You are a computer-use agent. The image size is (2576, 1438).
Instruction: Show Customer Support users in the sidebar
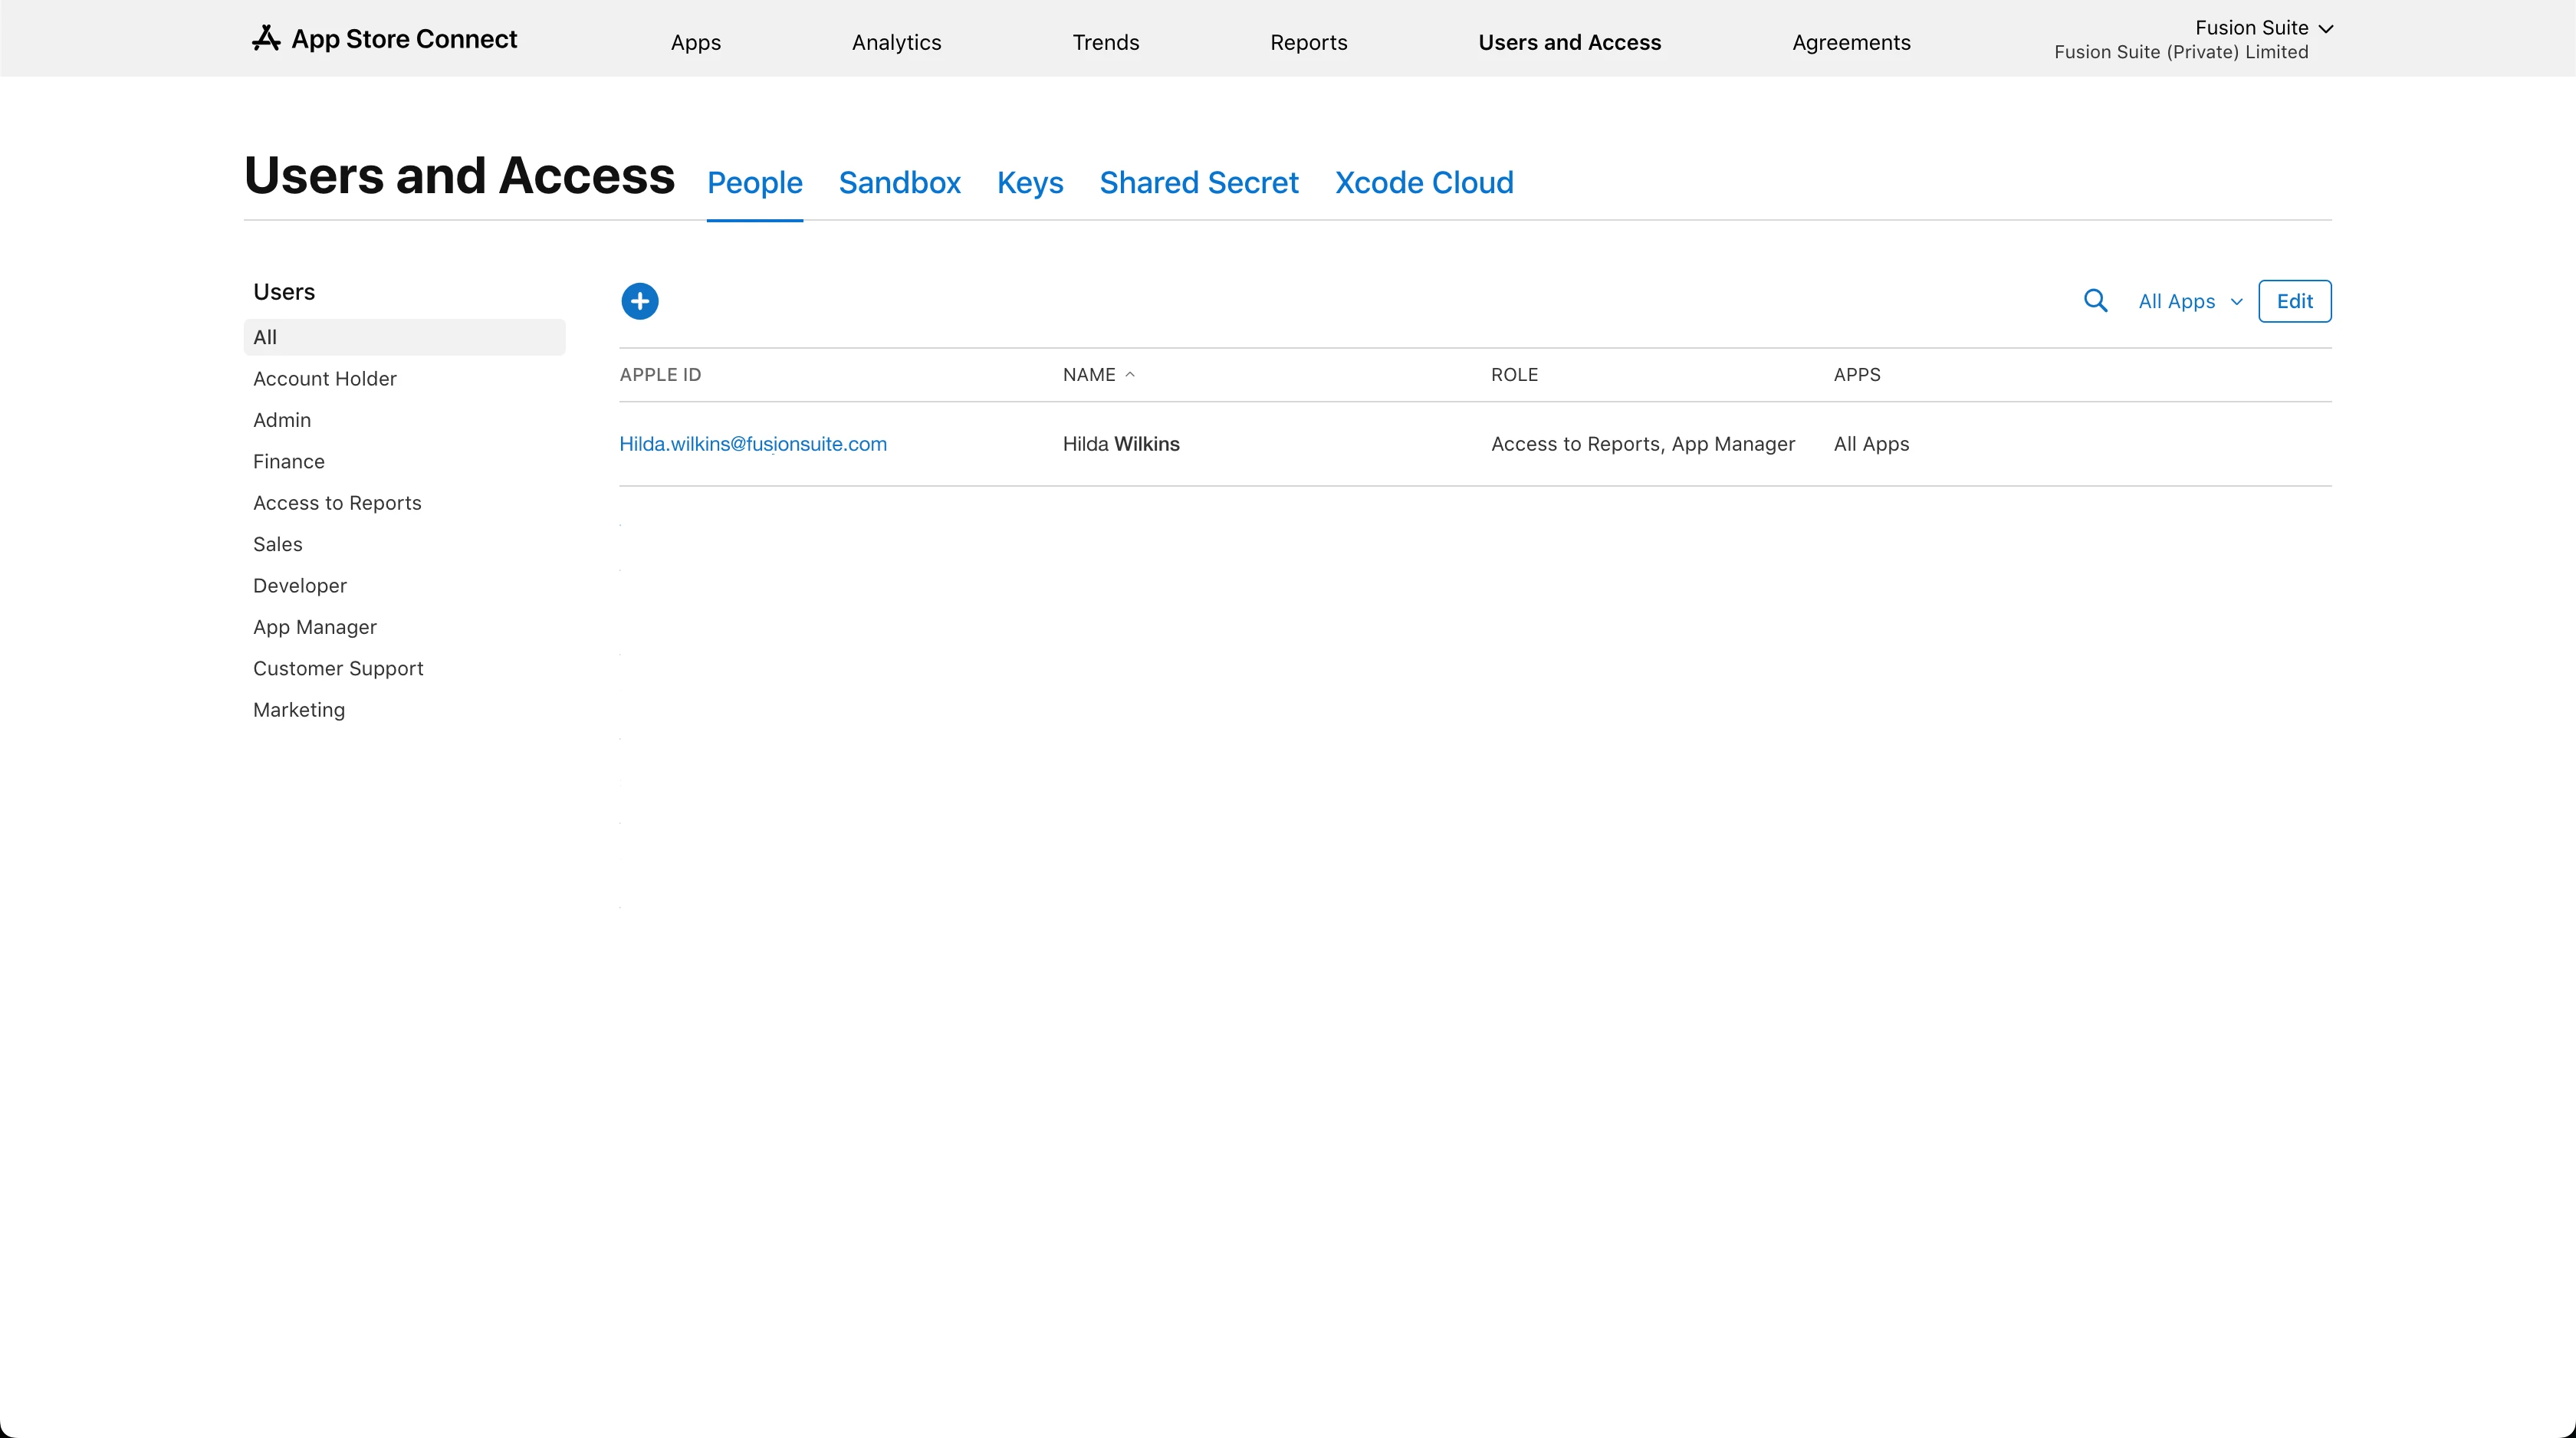(x=337, y=668)
